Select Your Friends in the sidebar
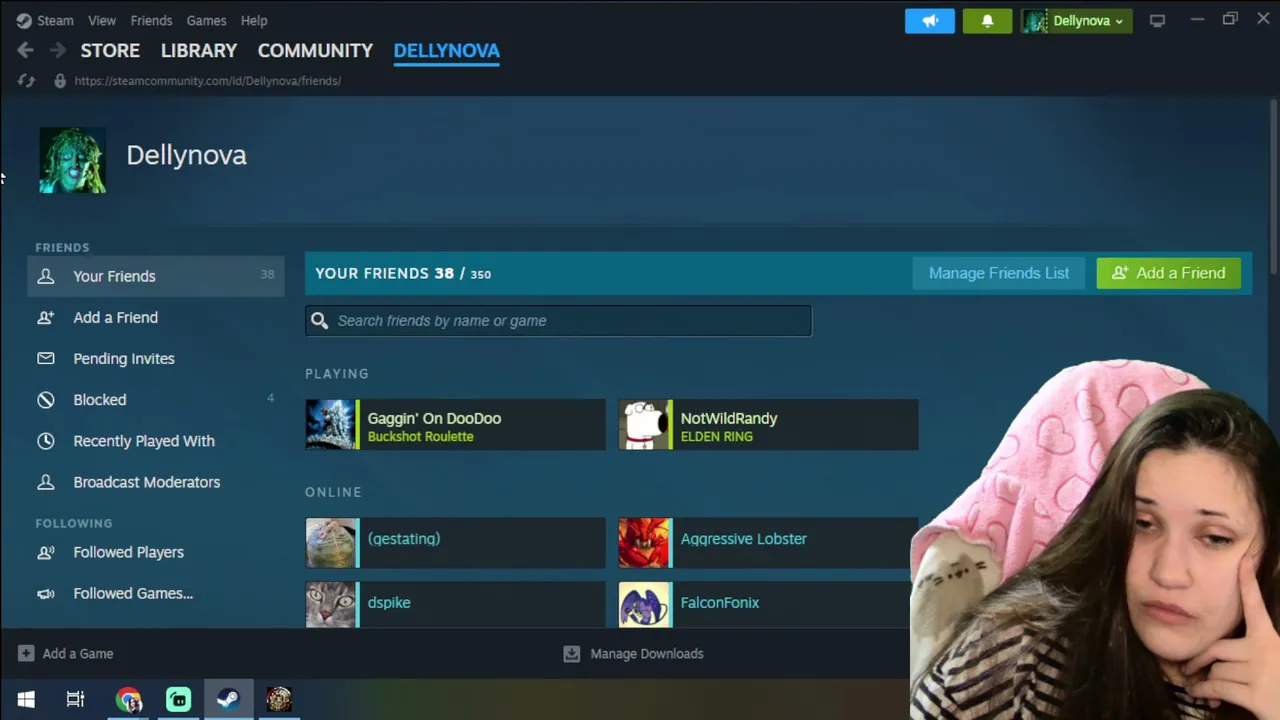Viewport: 1280px width, 720px height. click(x=156, y=276)
